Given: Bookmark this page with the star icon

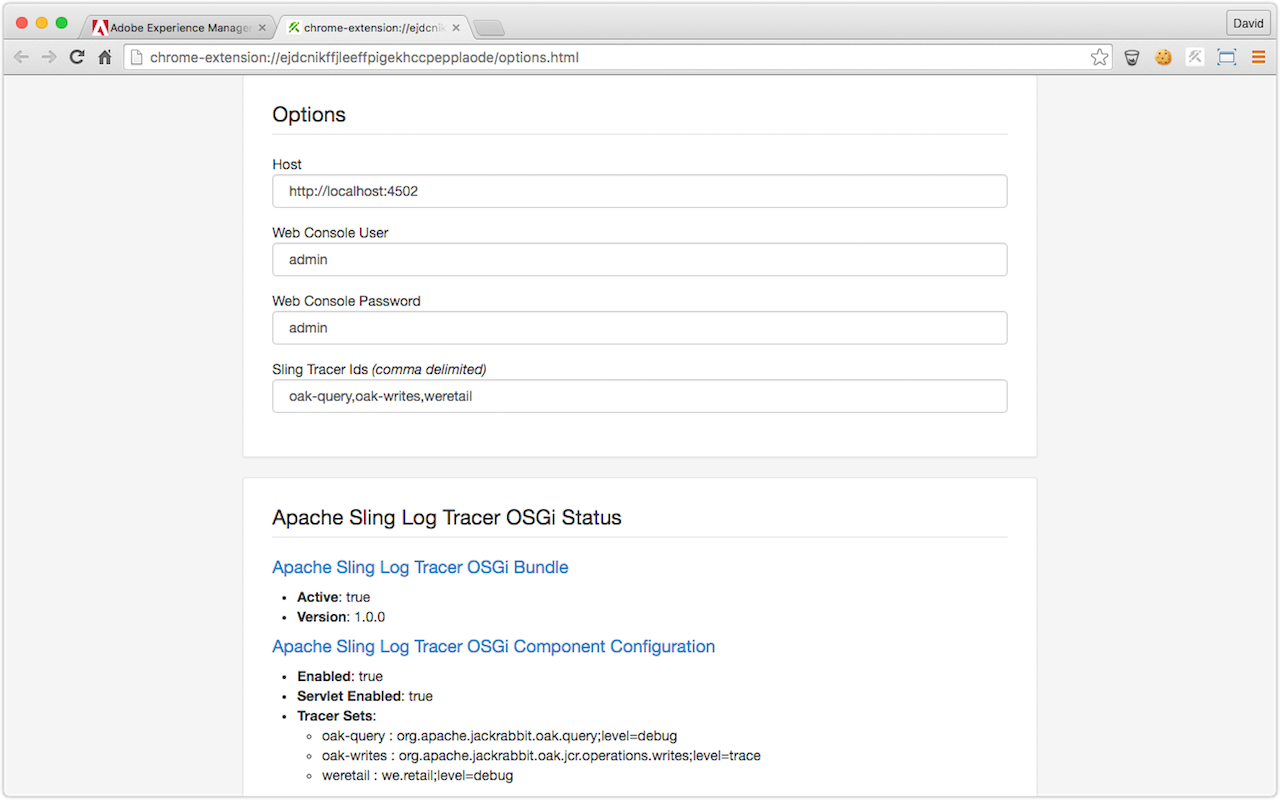Looking at the screenshot, I should tap(1100, 57).
